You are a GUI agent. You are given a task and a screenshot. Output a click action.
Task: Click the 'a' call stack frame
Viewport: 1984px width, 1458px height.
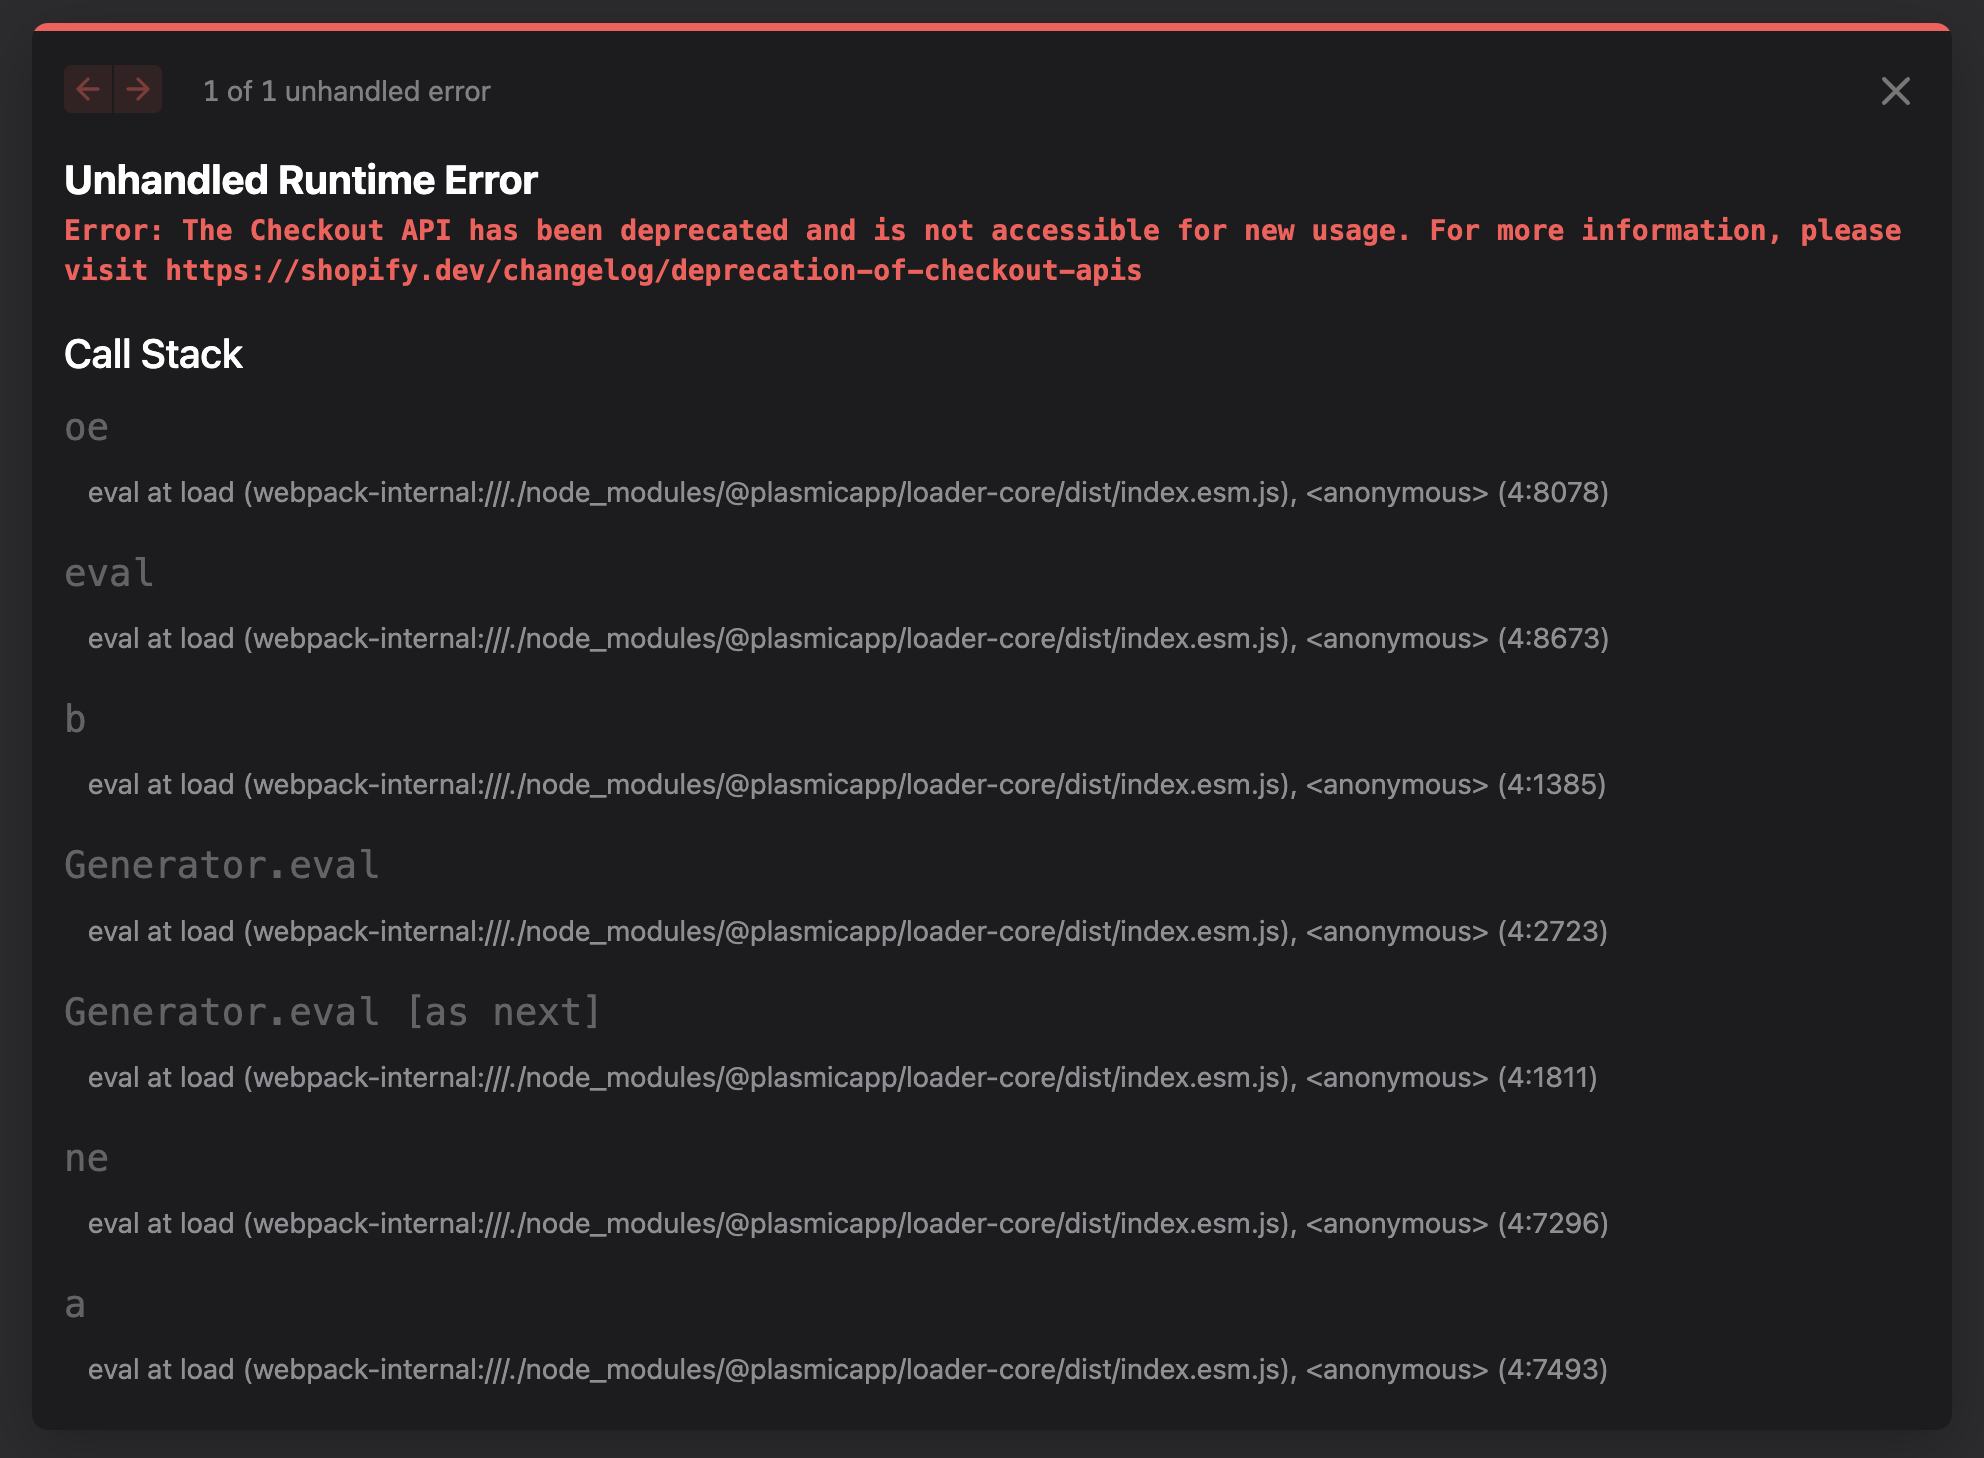coord(75,1305)
